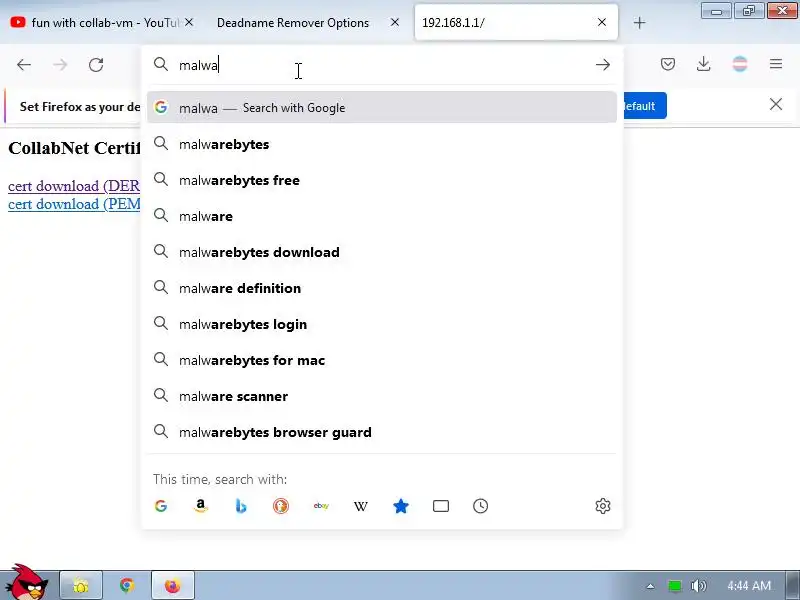Click the green network tray icon
Screen dimensions: 800x600
point(674,586)
